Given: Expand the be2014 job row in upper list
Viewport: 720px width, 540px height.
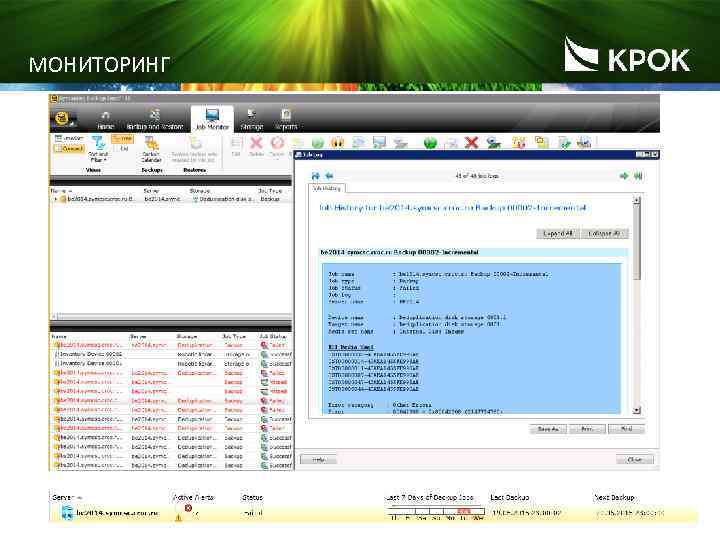Looking at the screenshot, I should (56, 199).
